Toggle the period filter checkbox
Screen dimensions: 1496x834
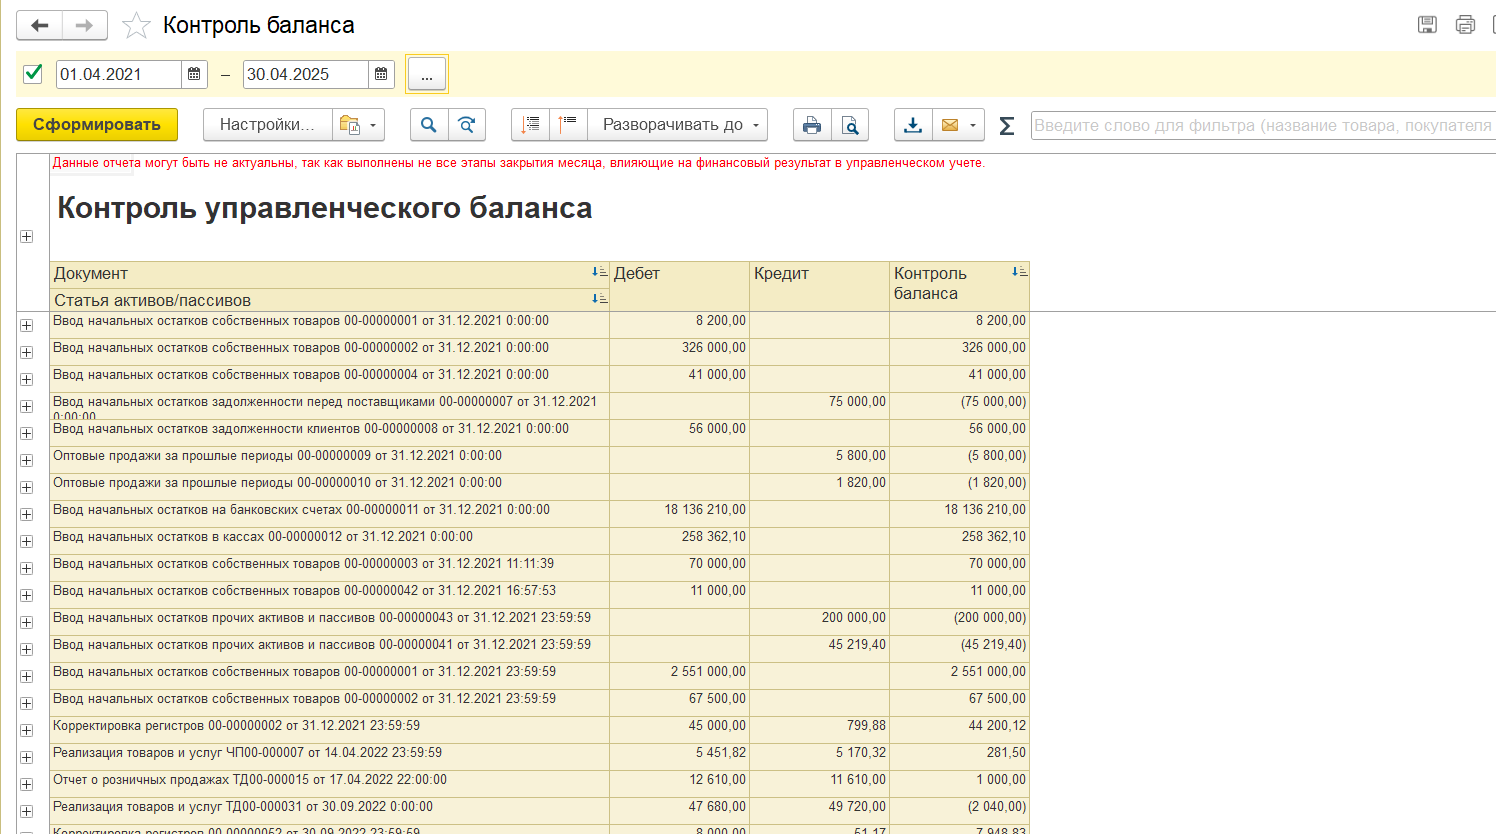point(33,73)
